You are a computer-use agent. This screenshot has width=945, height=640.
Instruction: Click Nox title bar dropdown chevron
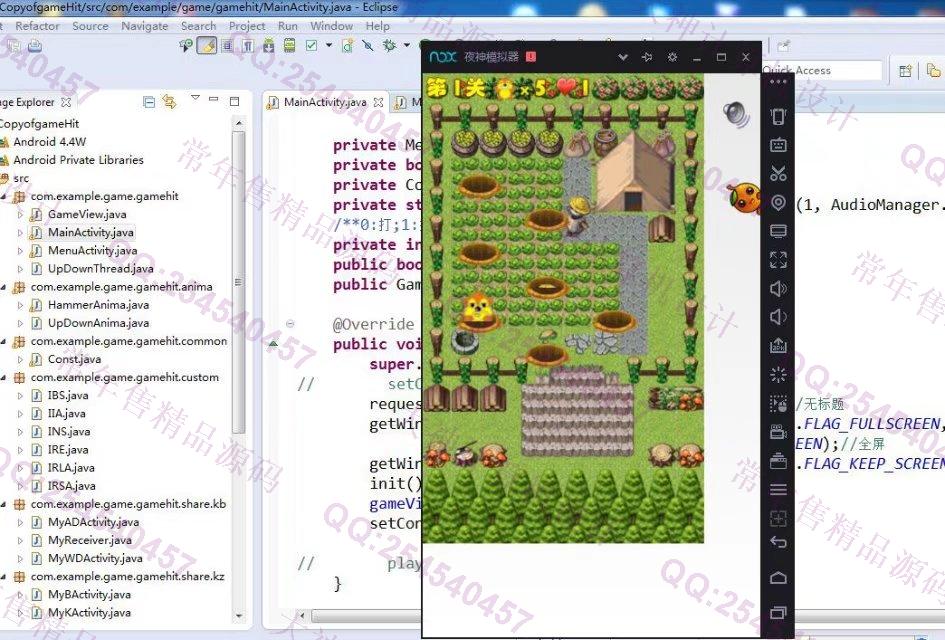(x=623, y=57)
